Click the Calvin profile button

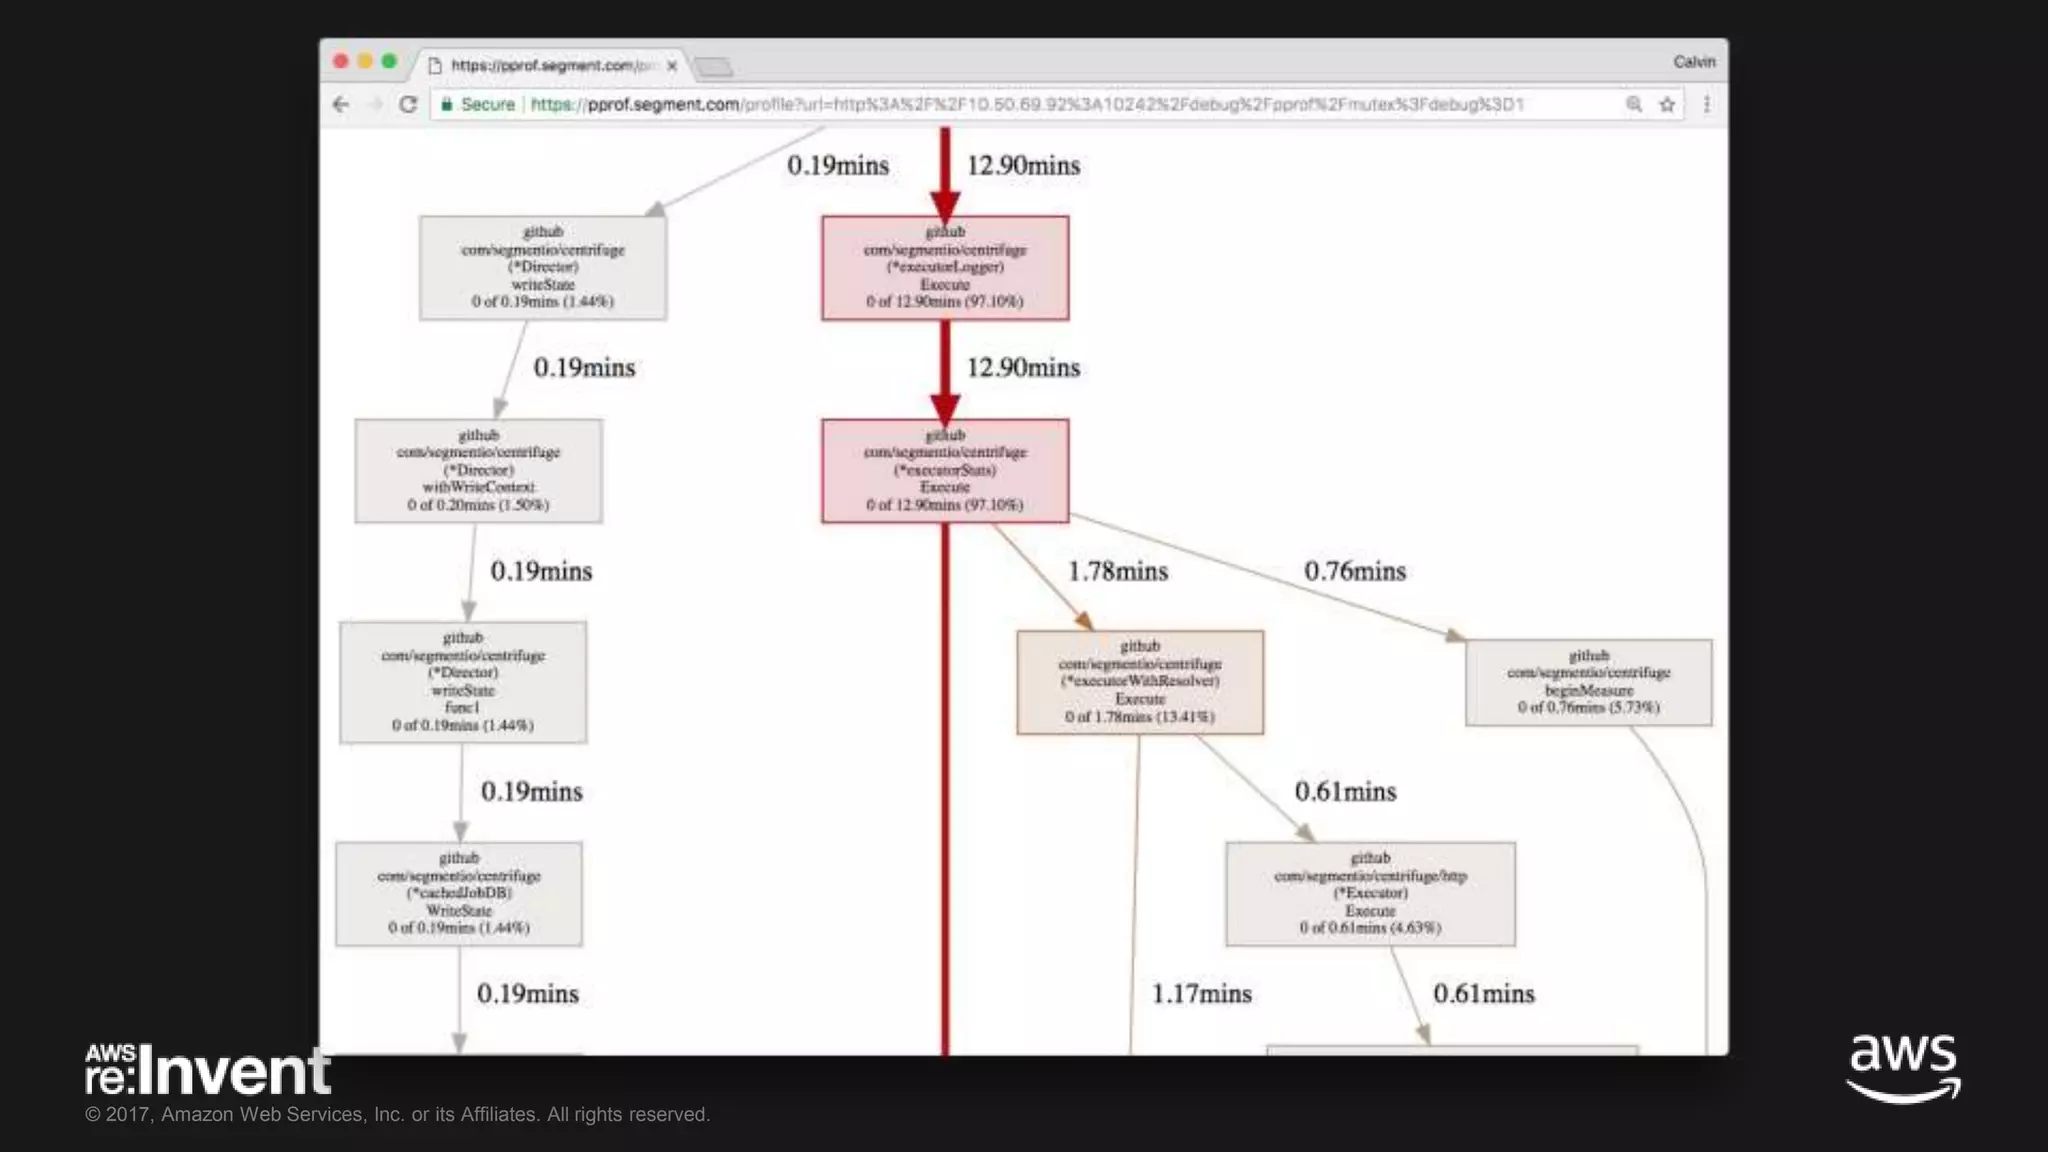click(1694, 62)
